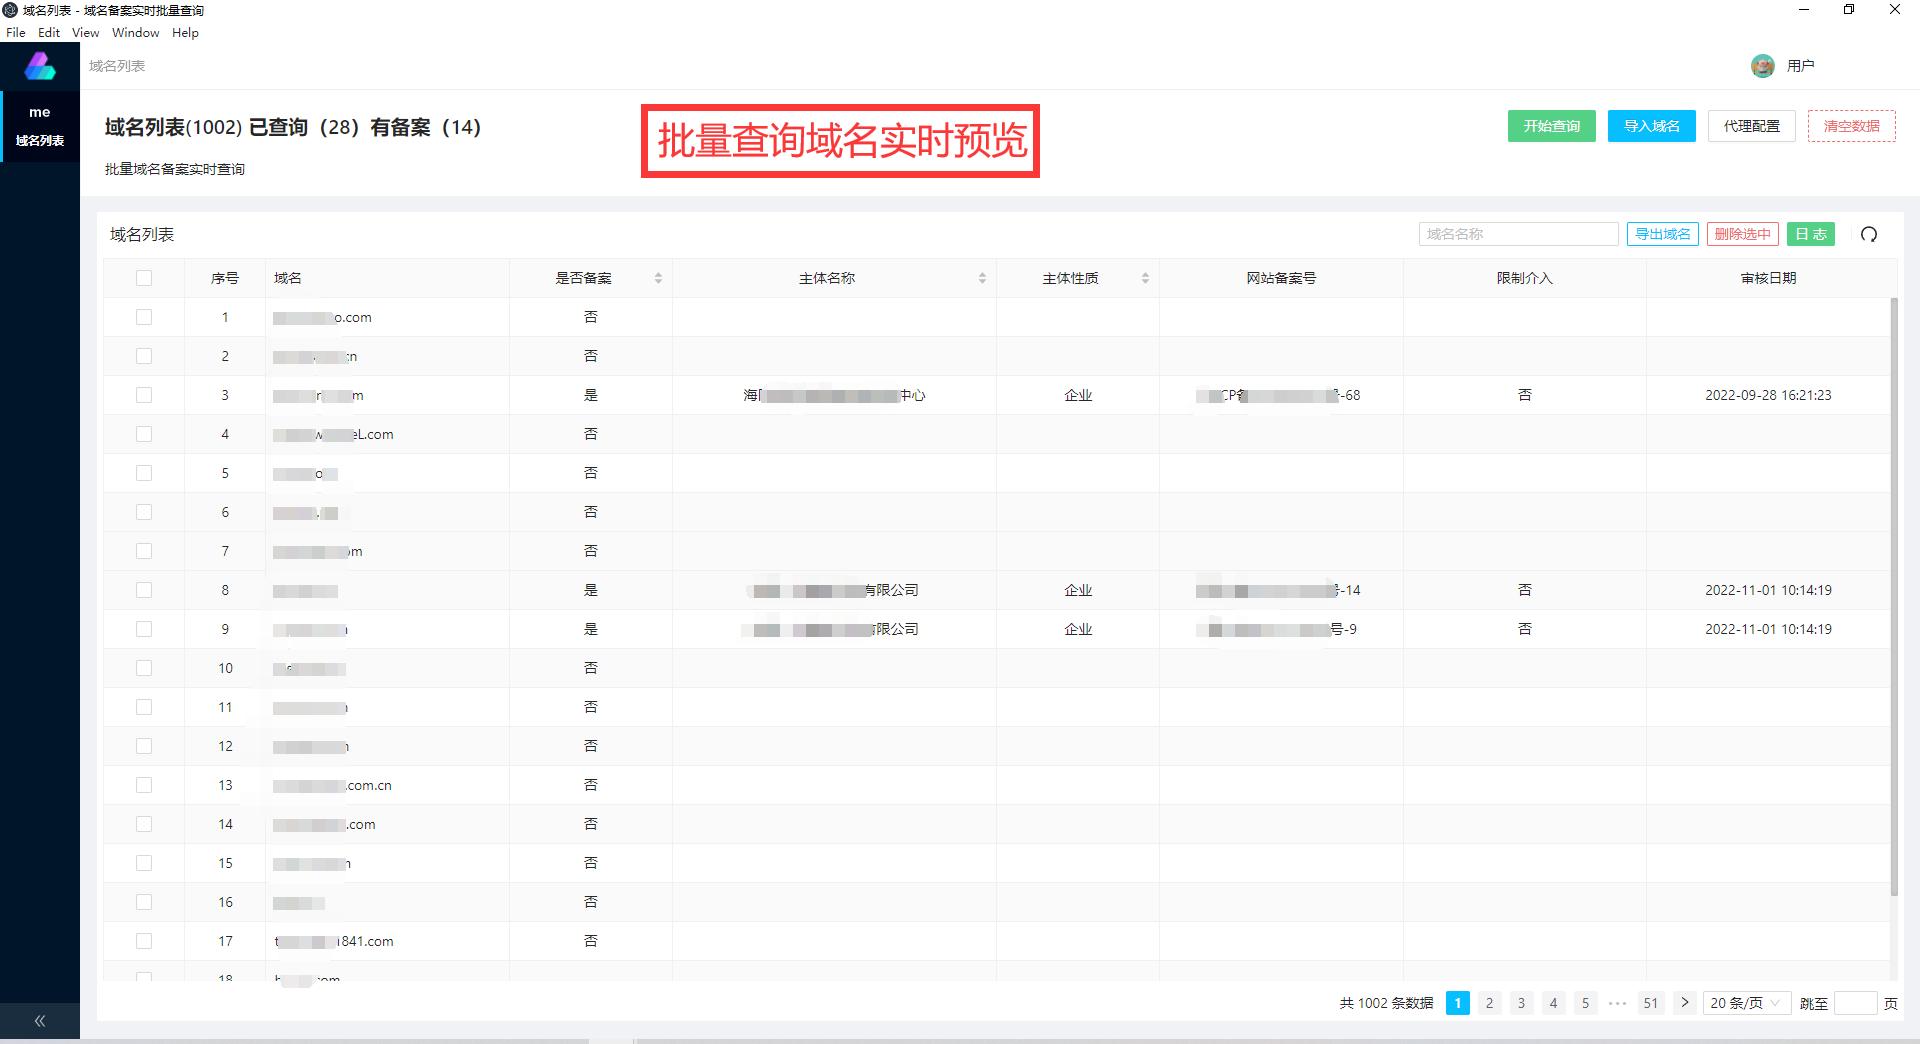
Task: Open the 20 条/页 page size dropdown
Action: click(1745, 1003)
